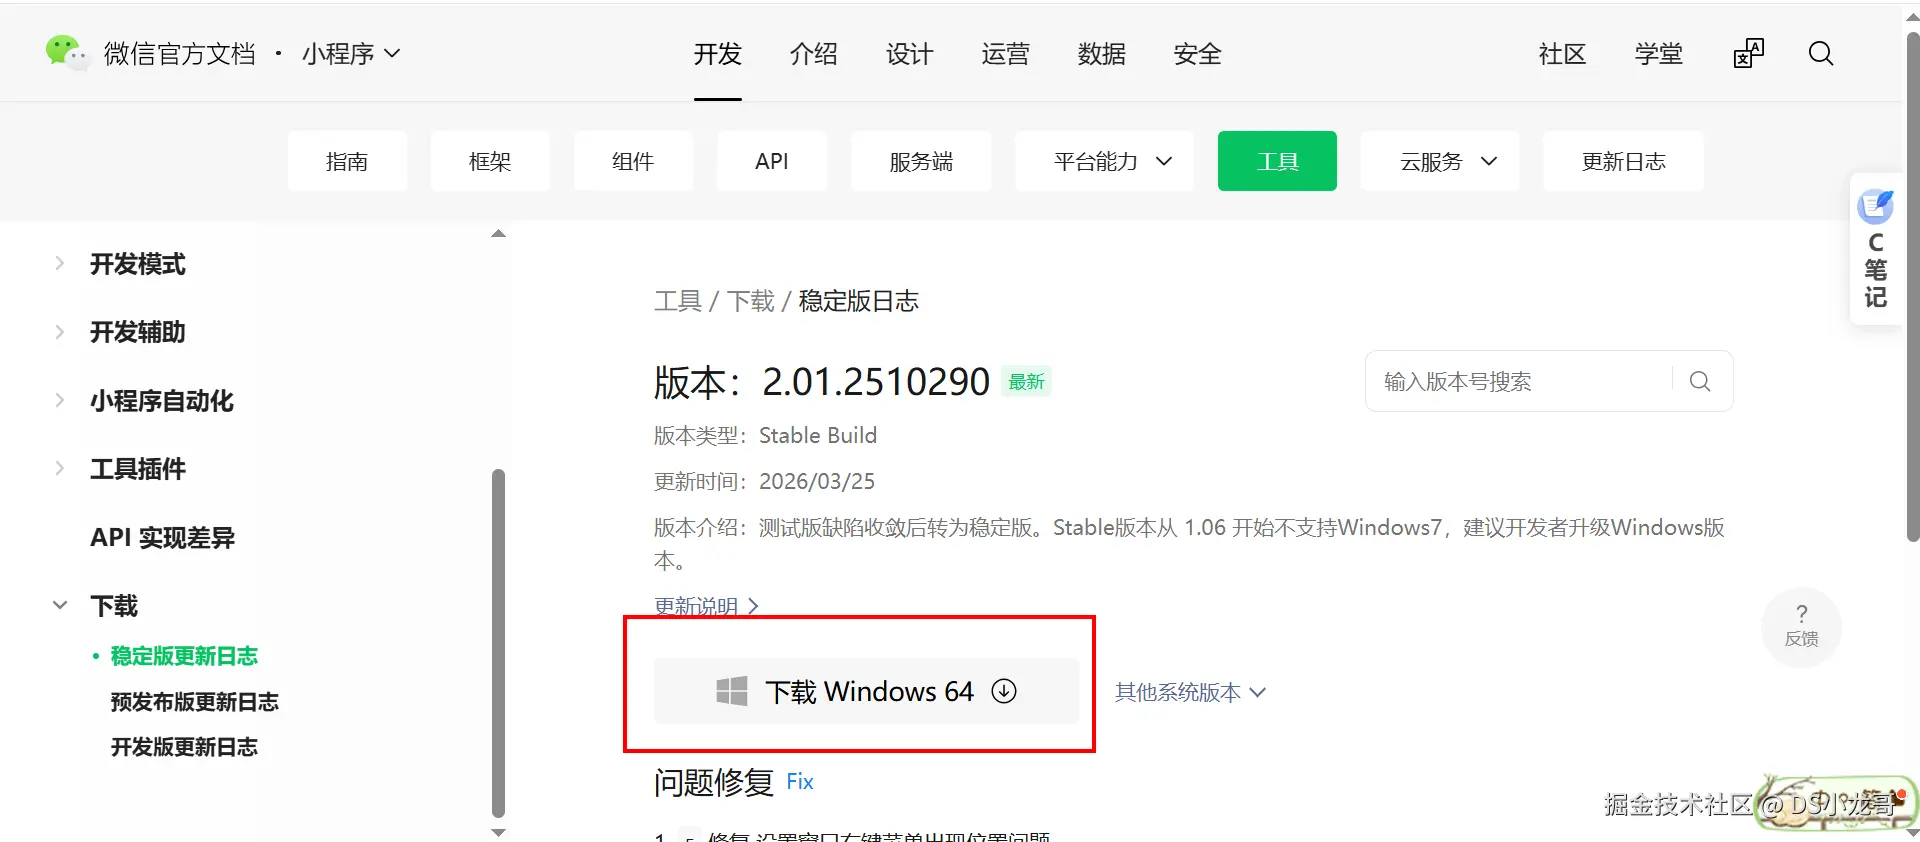Open the 更新说明 link
Viewport: 1920px width, 842px height.
click(x=706, y=606)
